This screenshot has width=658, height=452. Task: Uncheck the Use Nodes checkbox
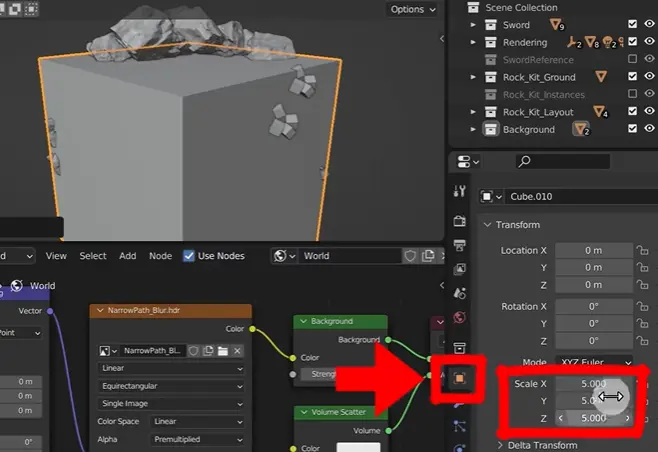click(189, 256)
